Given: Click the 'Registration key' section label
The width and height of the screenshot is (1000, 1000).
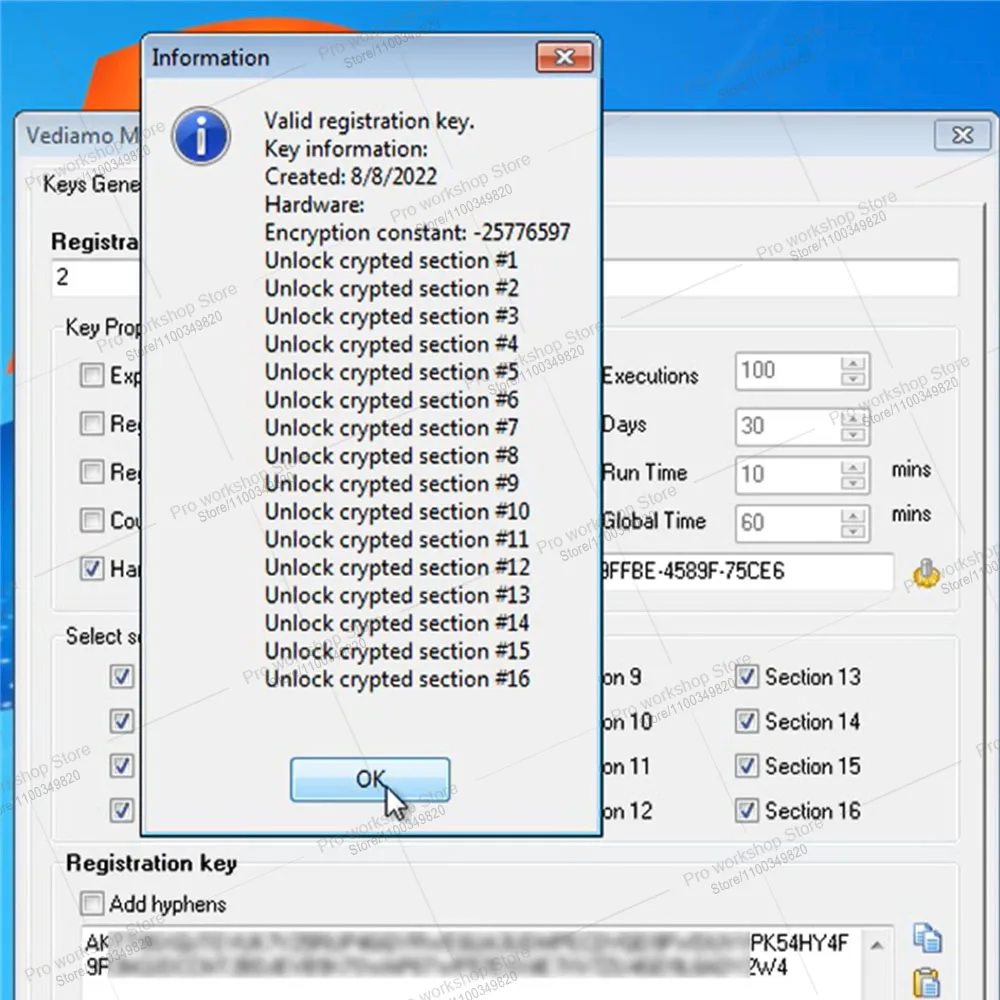Looking at the screenshot, I should [151, 863].
